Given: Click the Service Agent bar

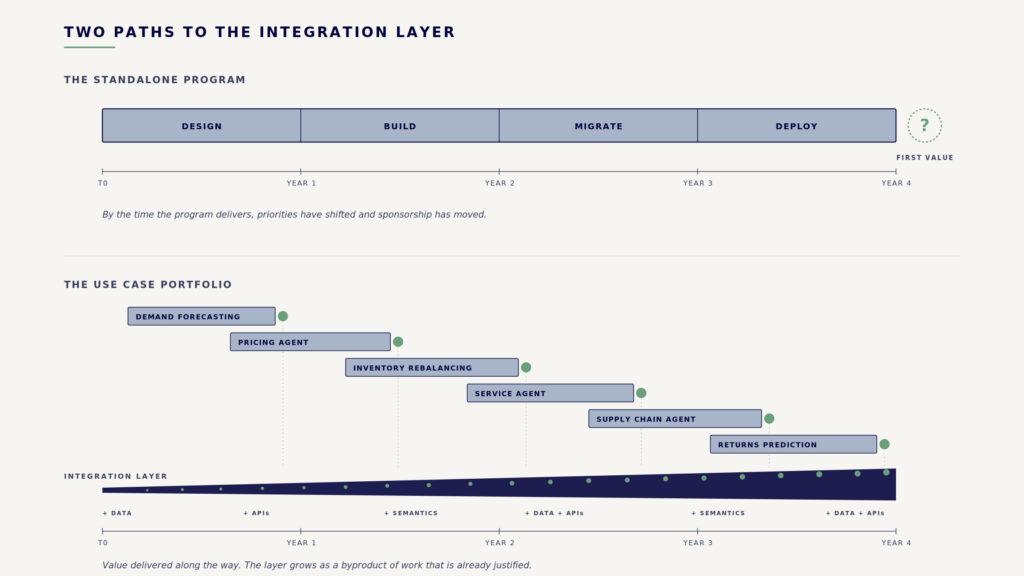Looking at the screenshot, I should coord(550,393).
